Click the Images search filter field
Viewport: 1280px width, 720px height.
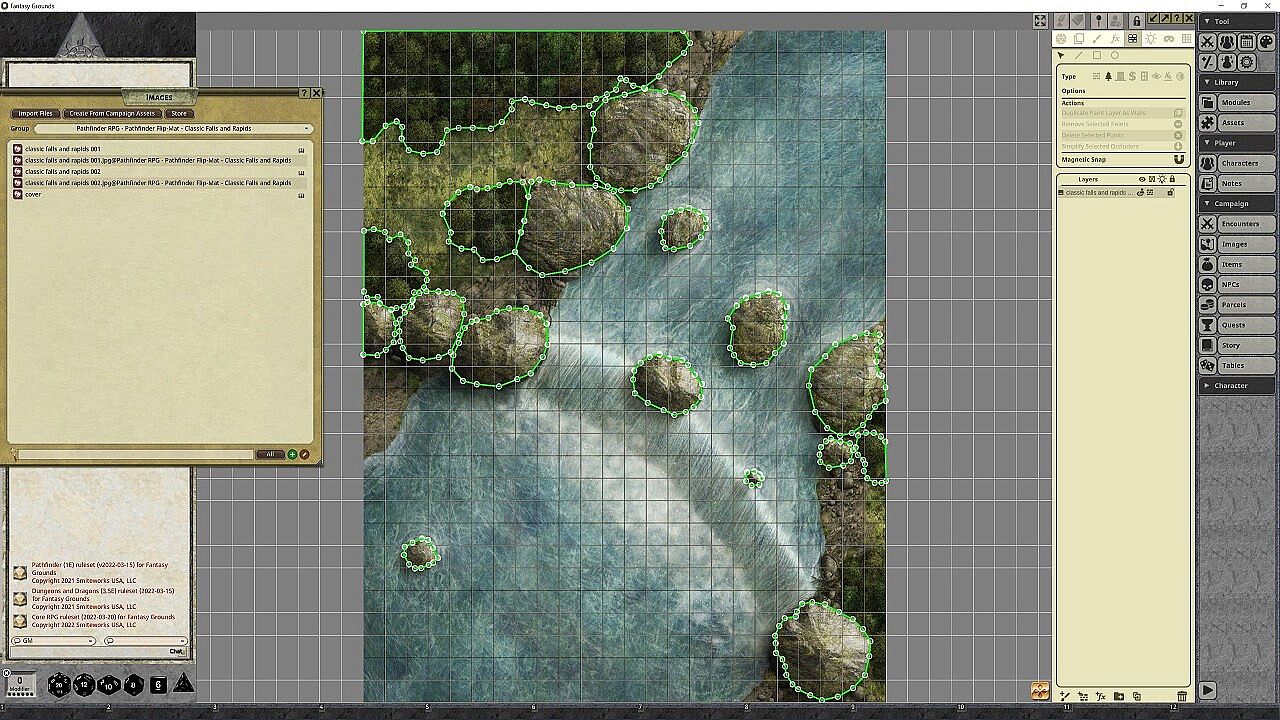135,454
